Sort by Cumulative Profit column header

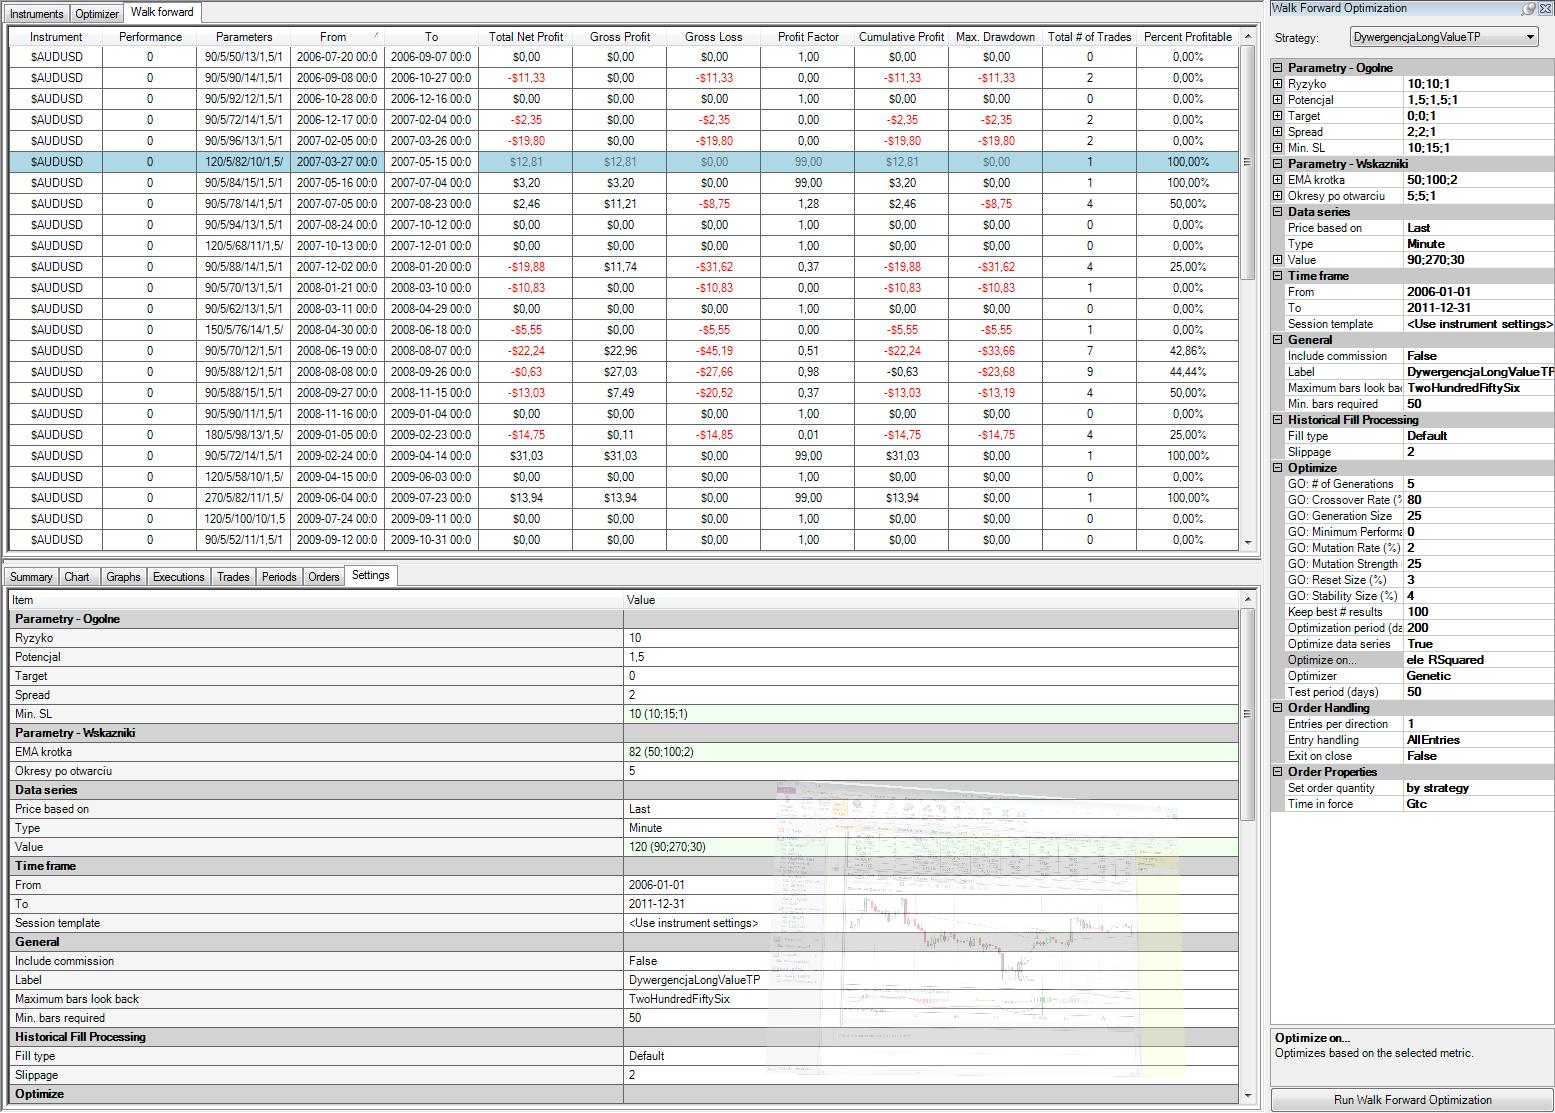pyautogui.click(x=902, y=37)
